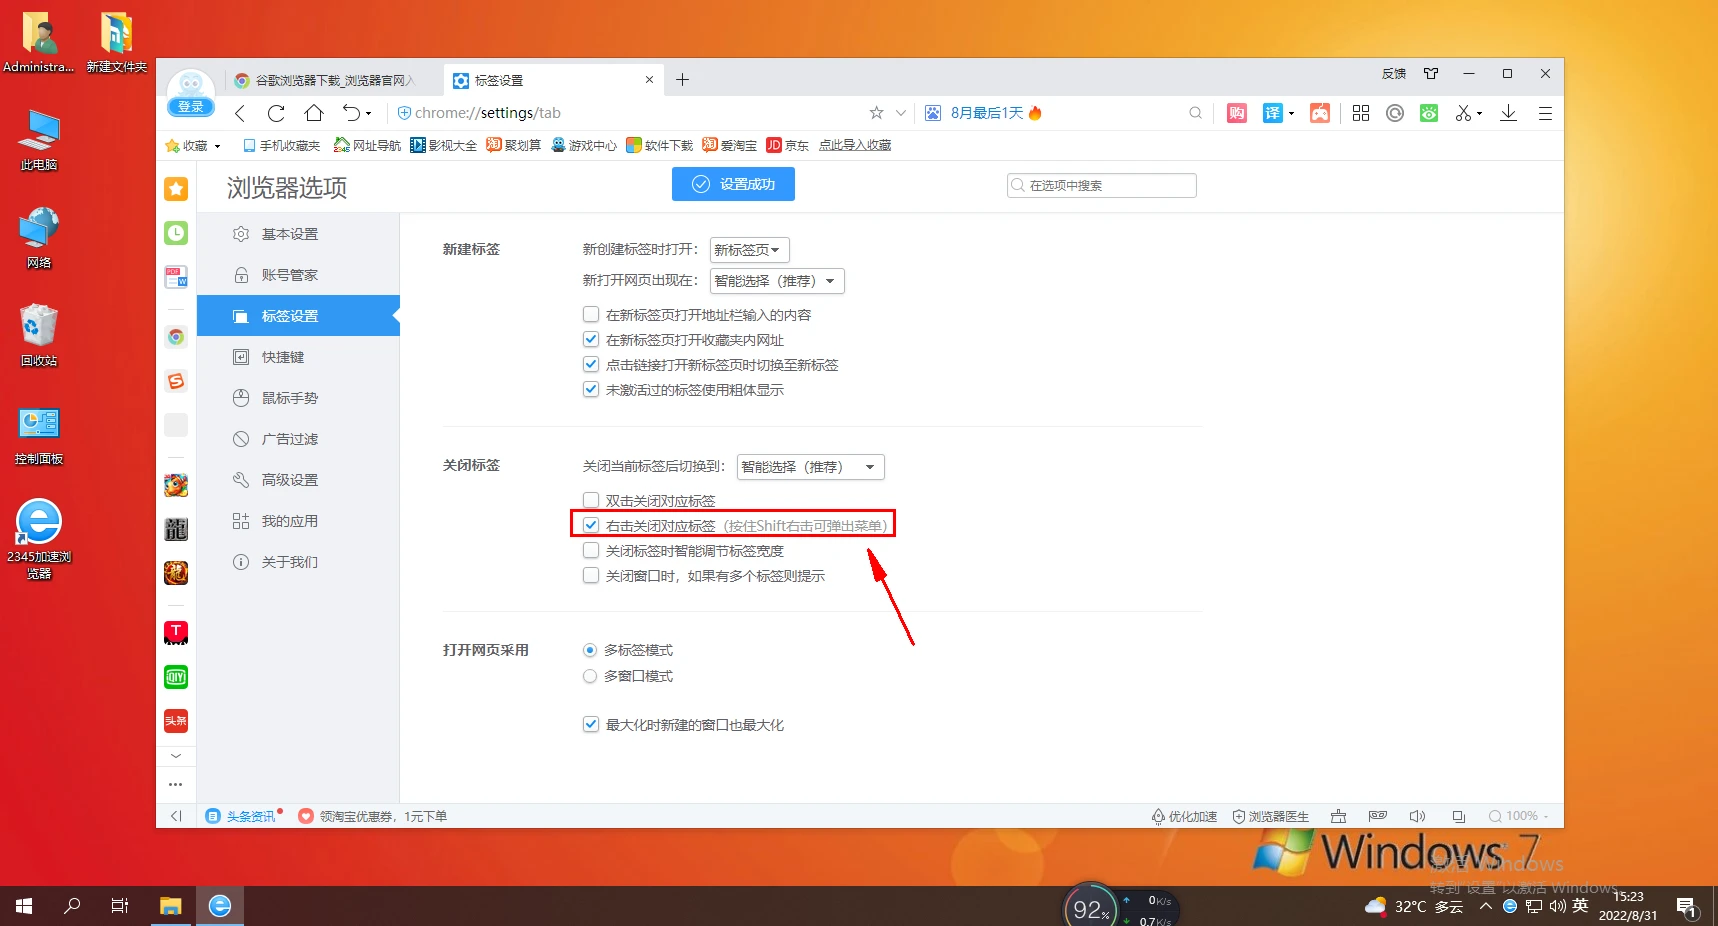
Task: Uncheck 右击关闭对应标签 checkbox
Action: click(591, 526)
